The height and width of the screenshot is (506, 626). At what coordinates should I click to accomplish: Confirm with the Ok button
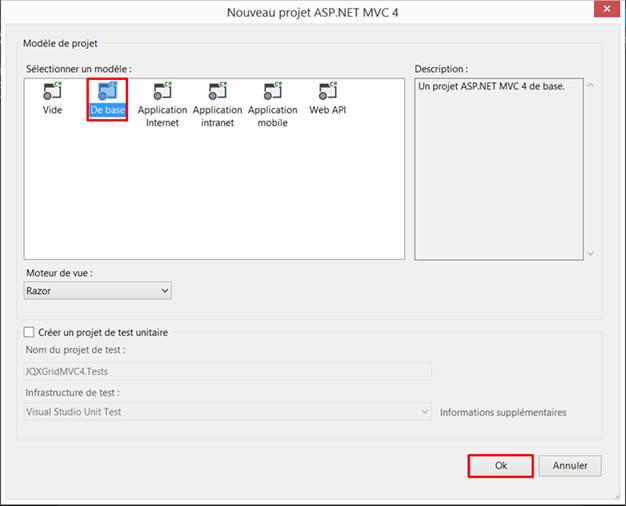click(500, 466)
